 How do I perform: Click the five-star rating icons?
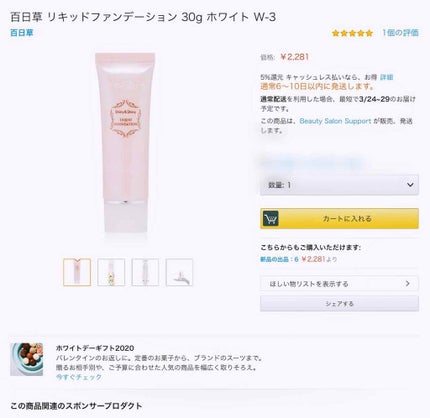(352, 33)
